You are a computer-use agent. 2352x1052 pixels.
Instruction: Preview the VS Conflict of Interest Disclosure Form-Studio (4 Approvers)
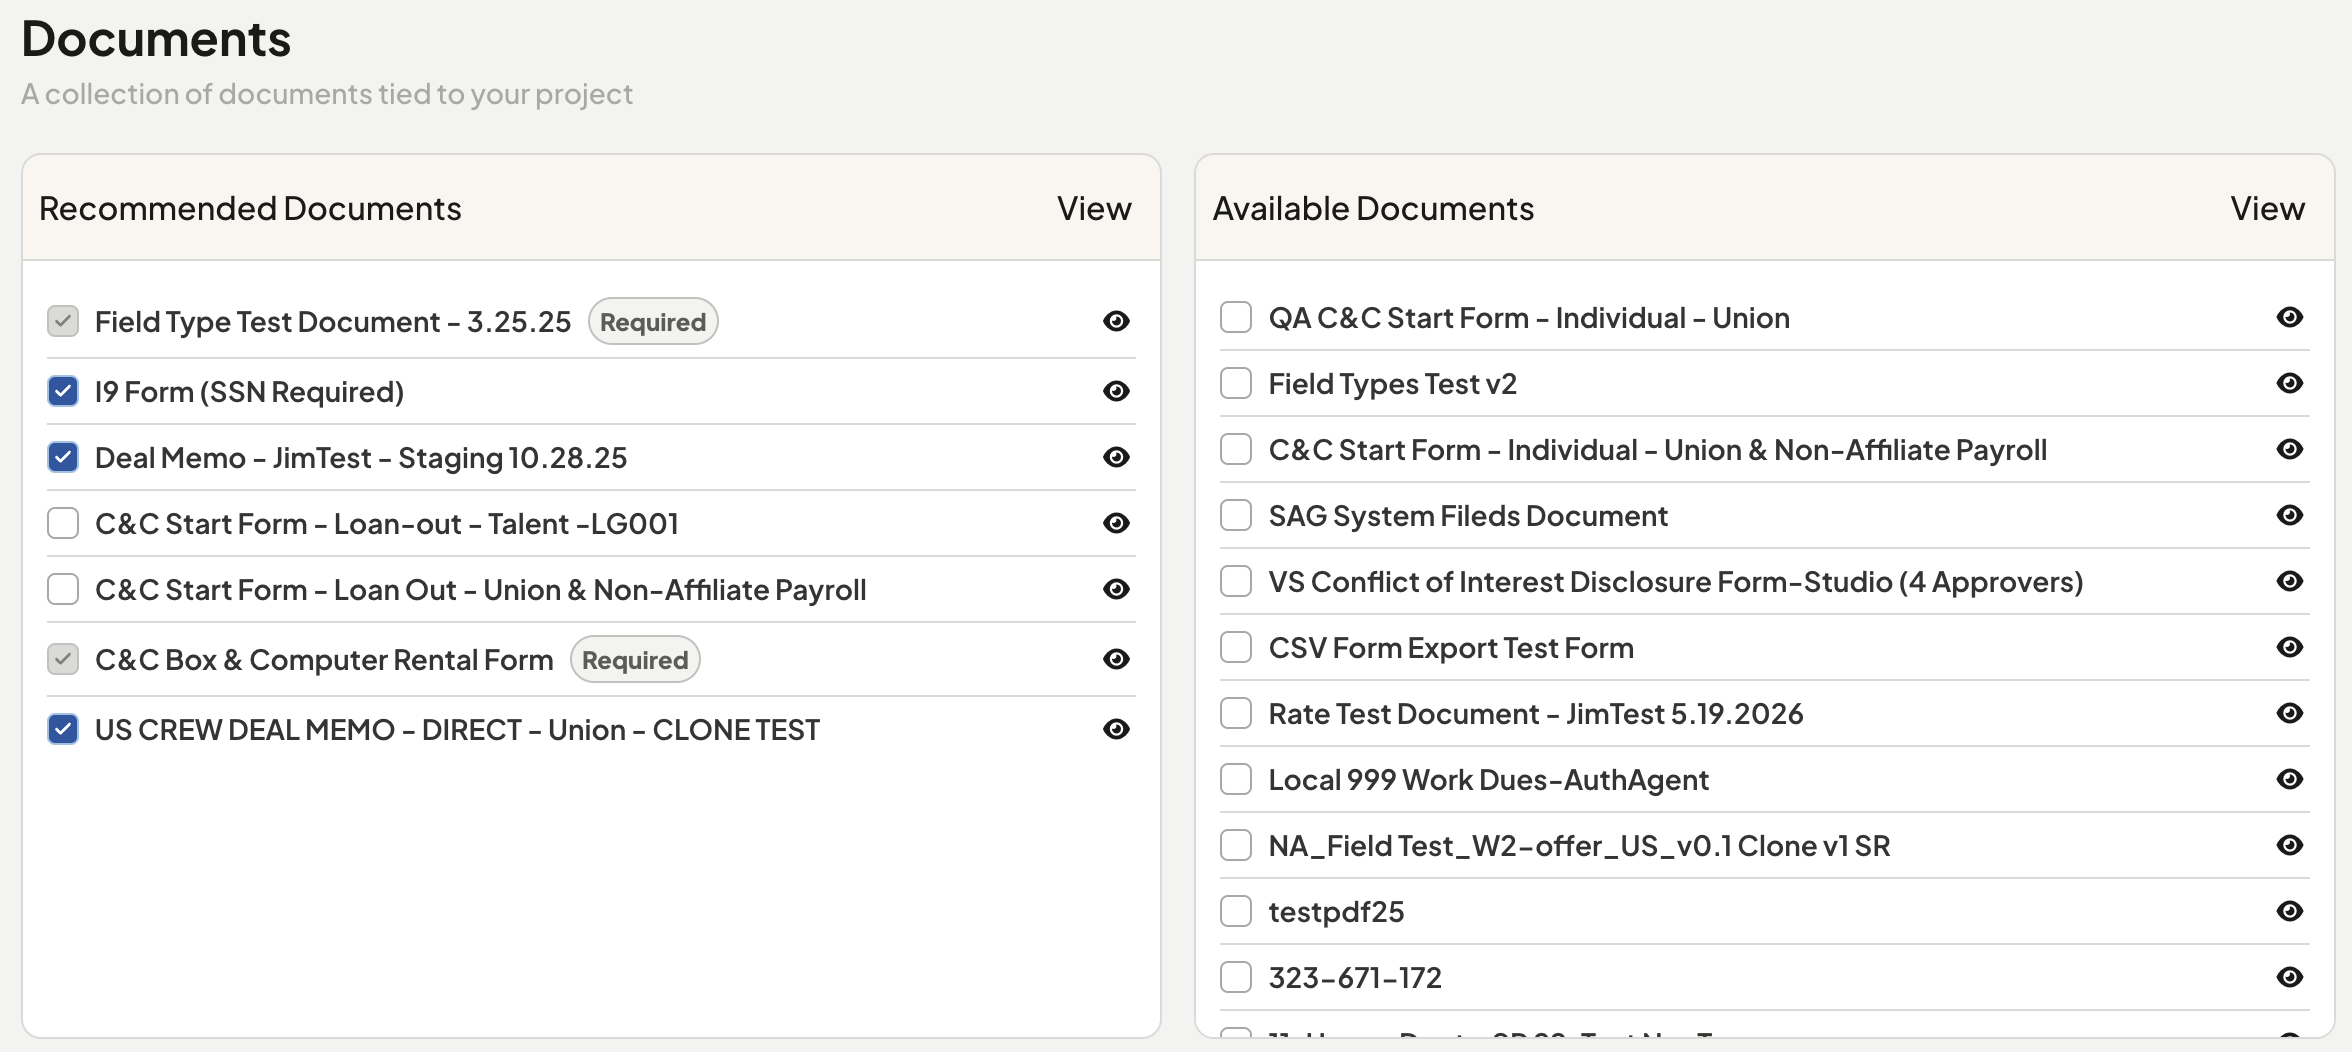coord(2290,581)
